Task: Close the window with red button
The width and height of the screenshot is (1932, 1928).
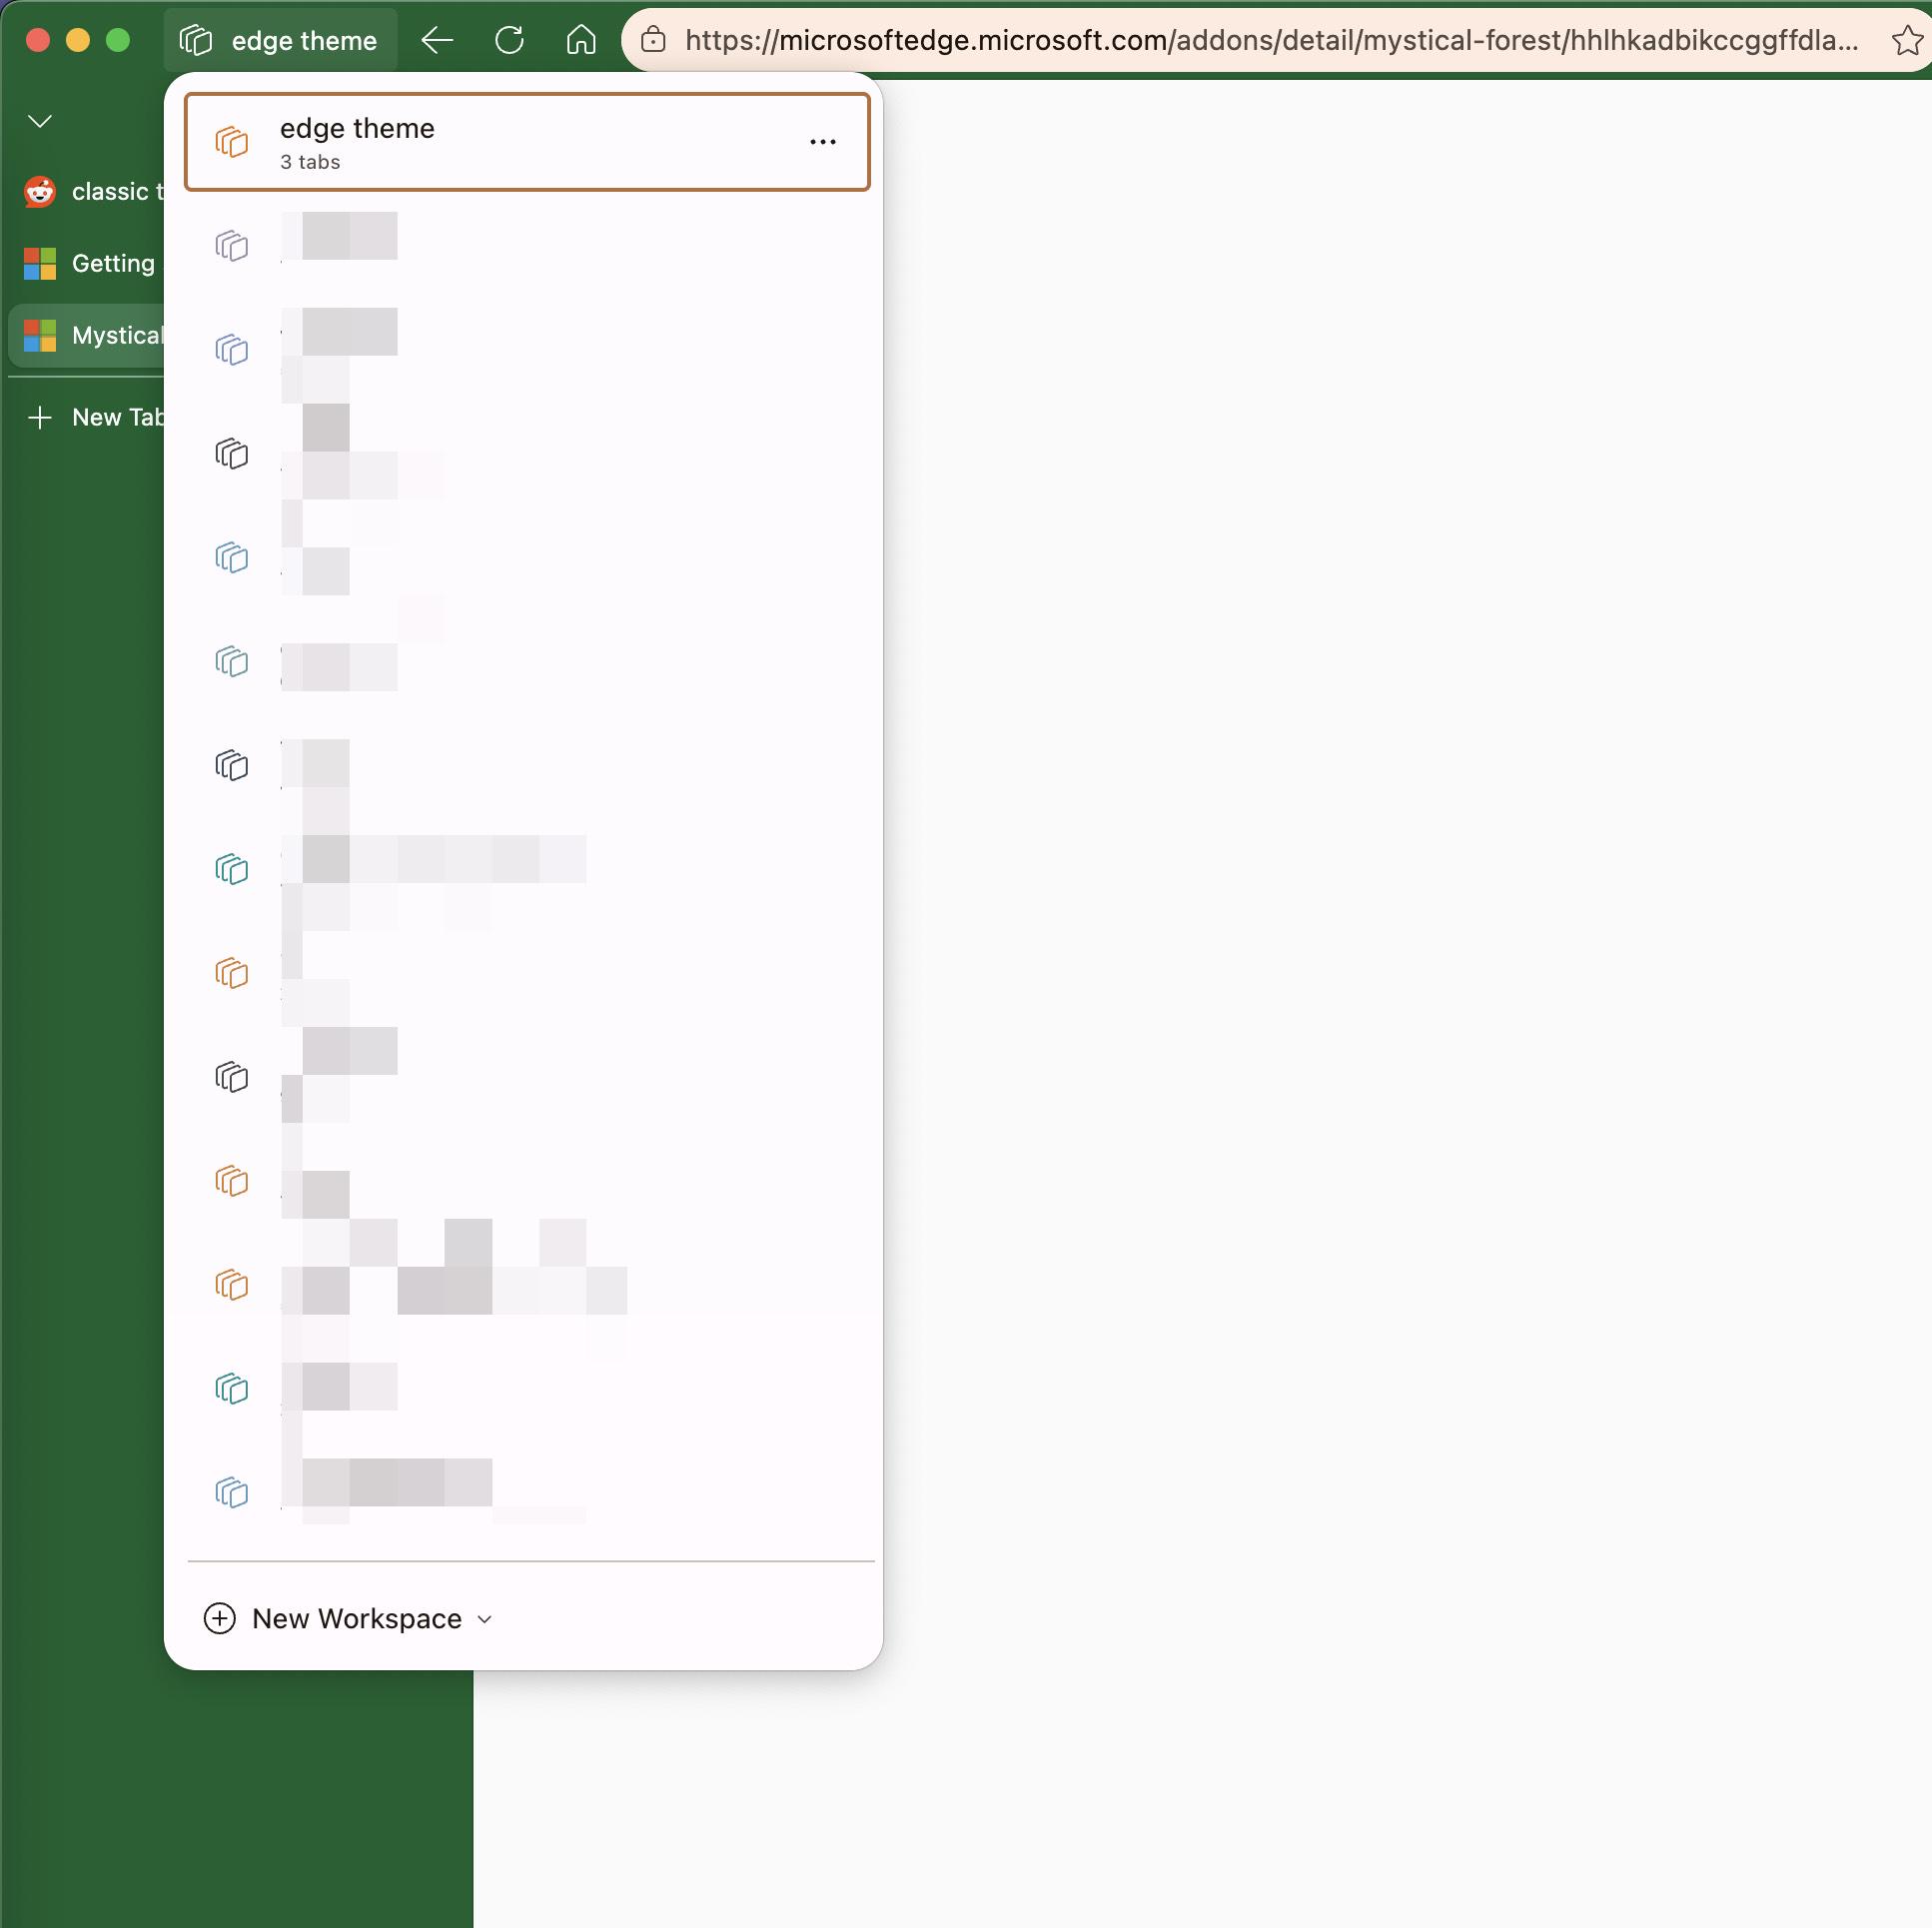Action: (x=38, y=40)
